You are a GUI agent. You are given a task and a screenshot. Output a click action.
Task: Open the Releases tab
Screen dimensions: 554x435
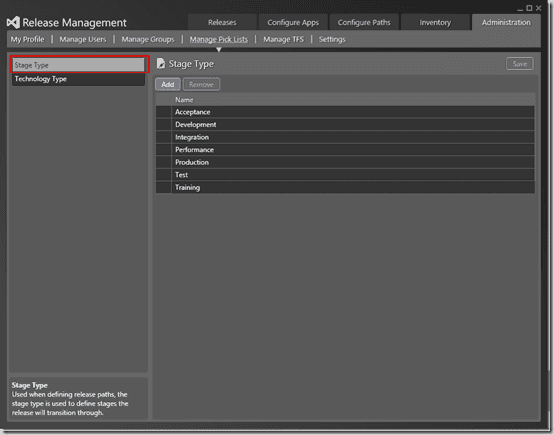[222, 22]
